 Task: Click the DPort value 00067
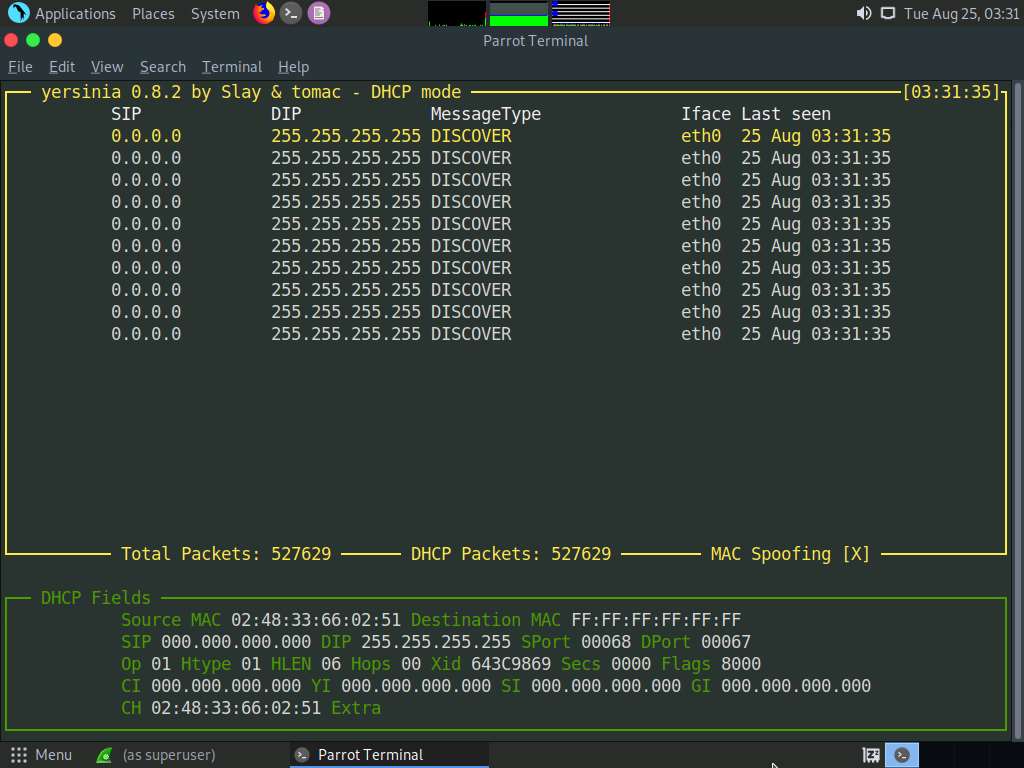pyautogui.click(x=726, y=642)
